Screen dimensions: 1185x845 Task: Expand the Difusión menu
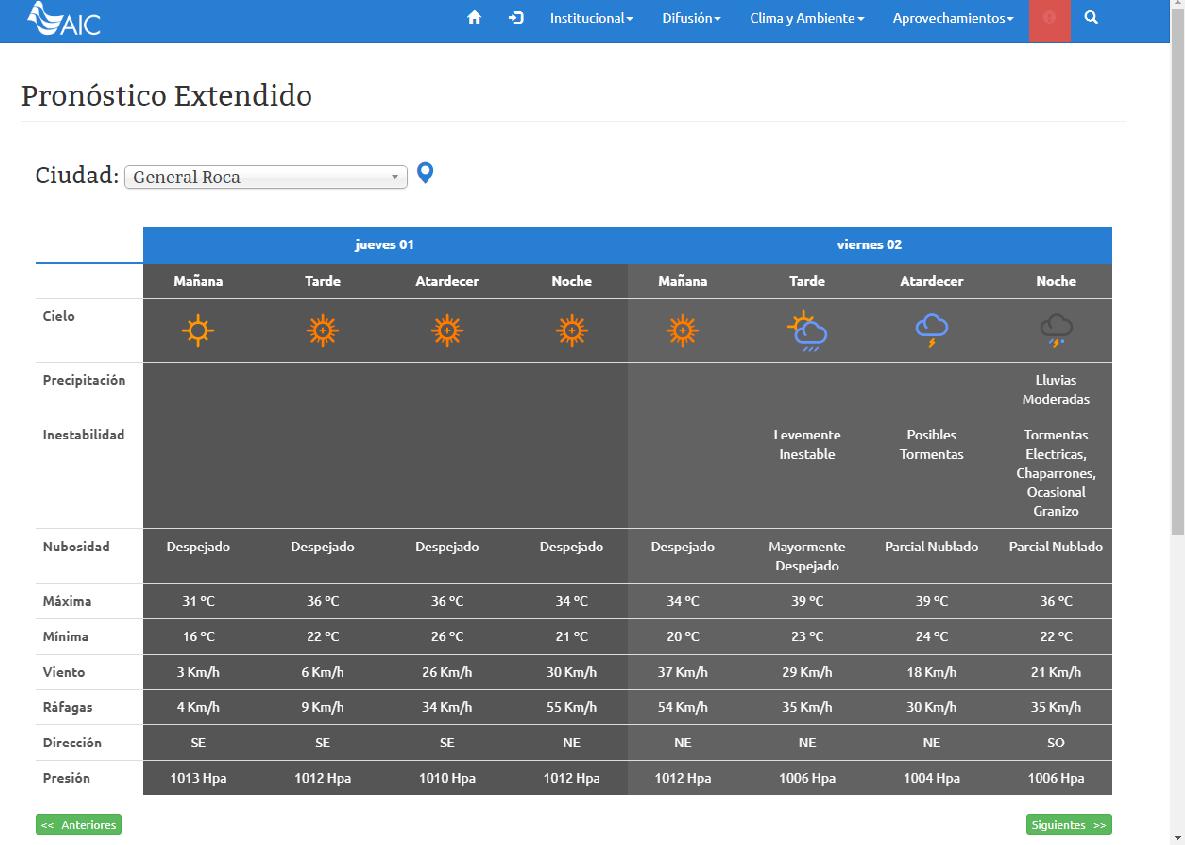(691, 18)
